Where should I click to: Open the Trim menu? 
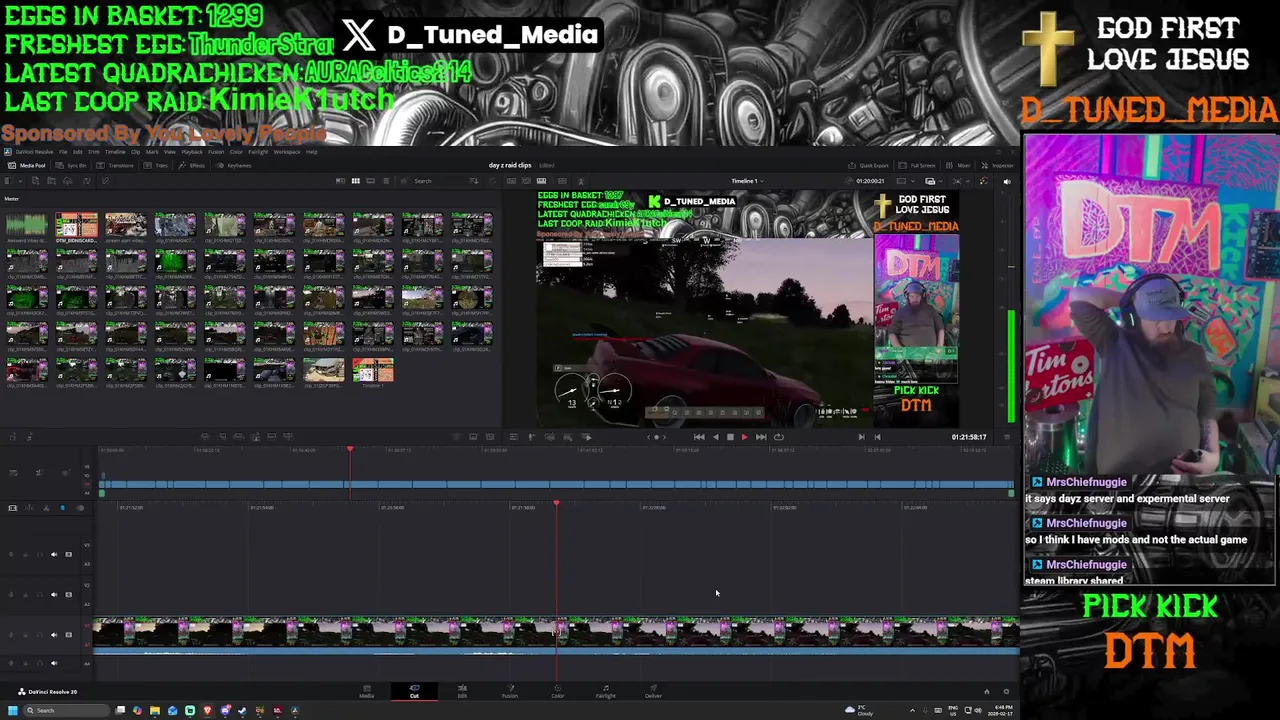[94, 152]
